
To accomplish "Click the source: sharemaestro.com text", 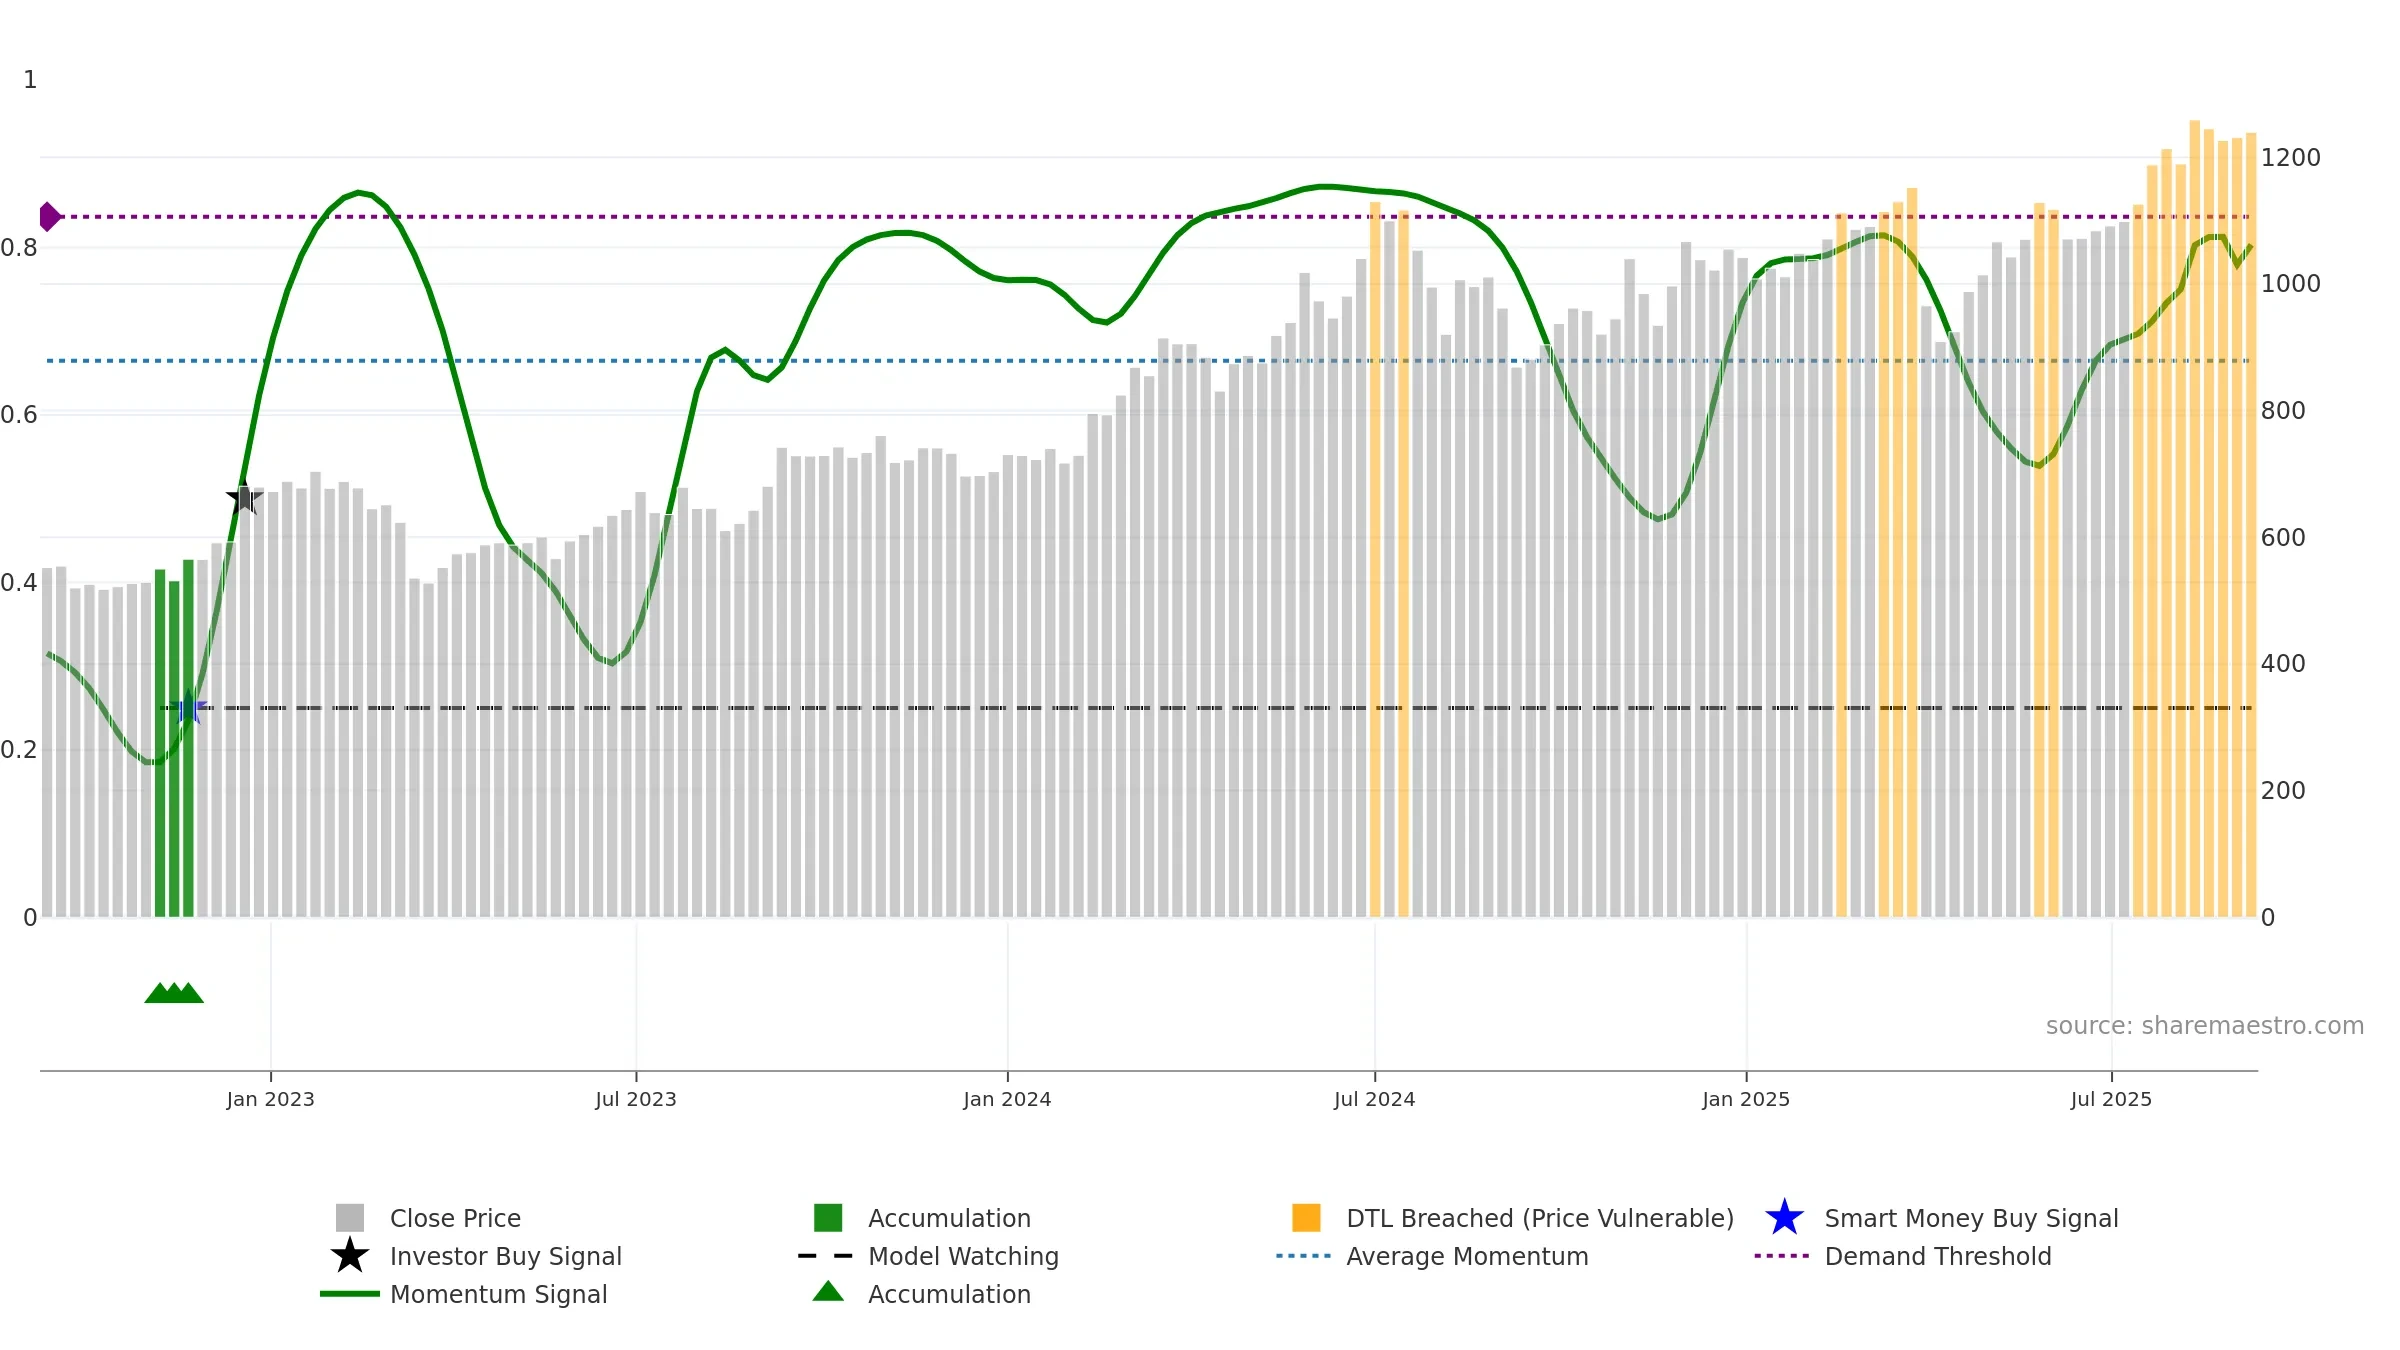I will tap(2205, 1026).
